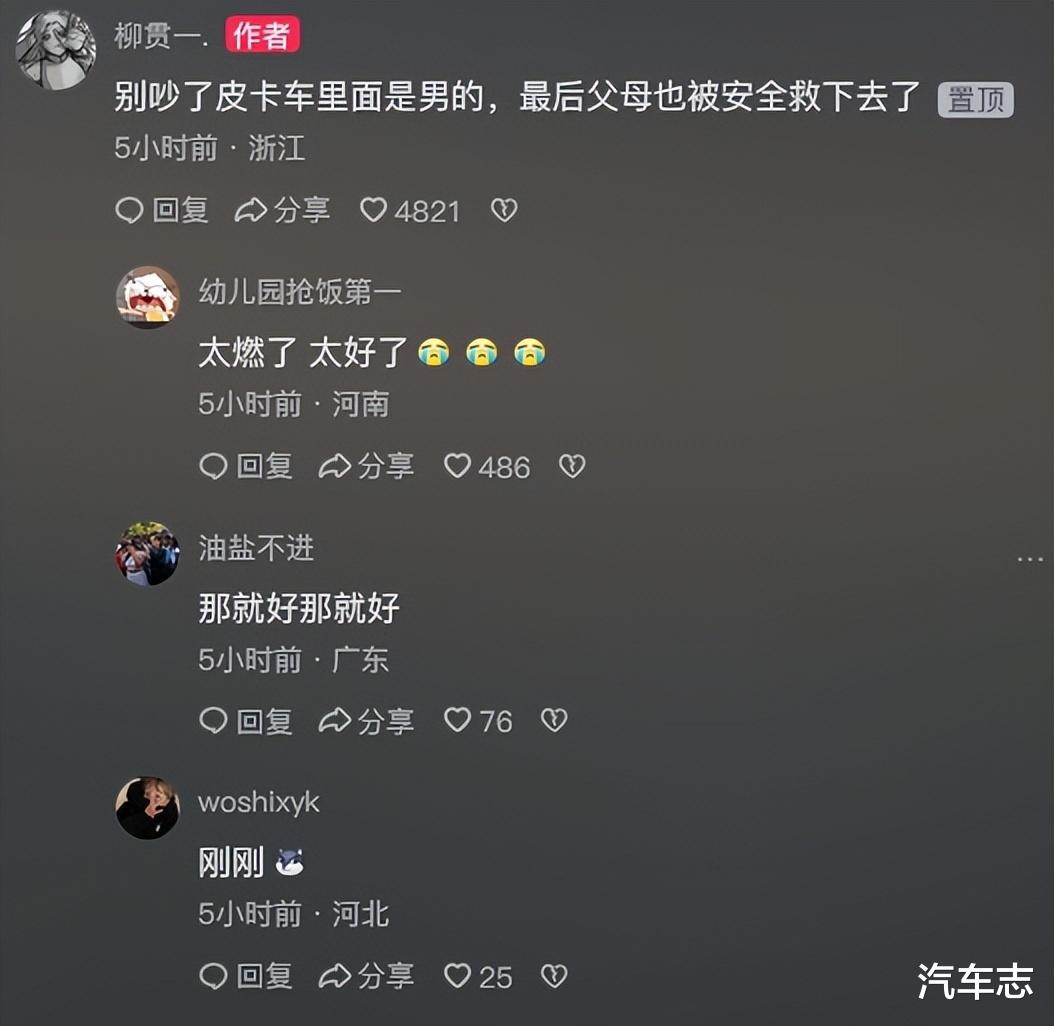Share the 那就好那就好 comment
This screenshot has width=1054, height=1026.
click(366, 721)
